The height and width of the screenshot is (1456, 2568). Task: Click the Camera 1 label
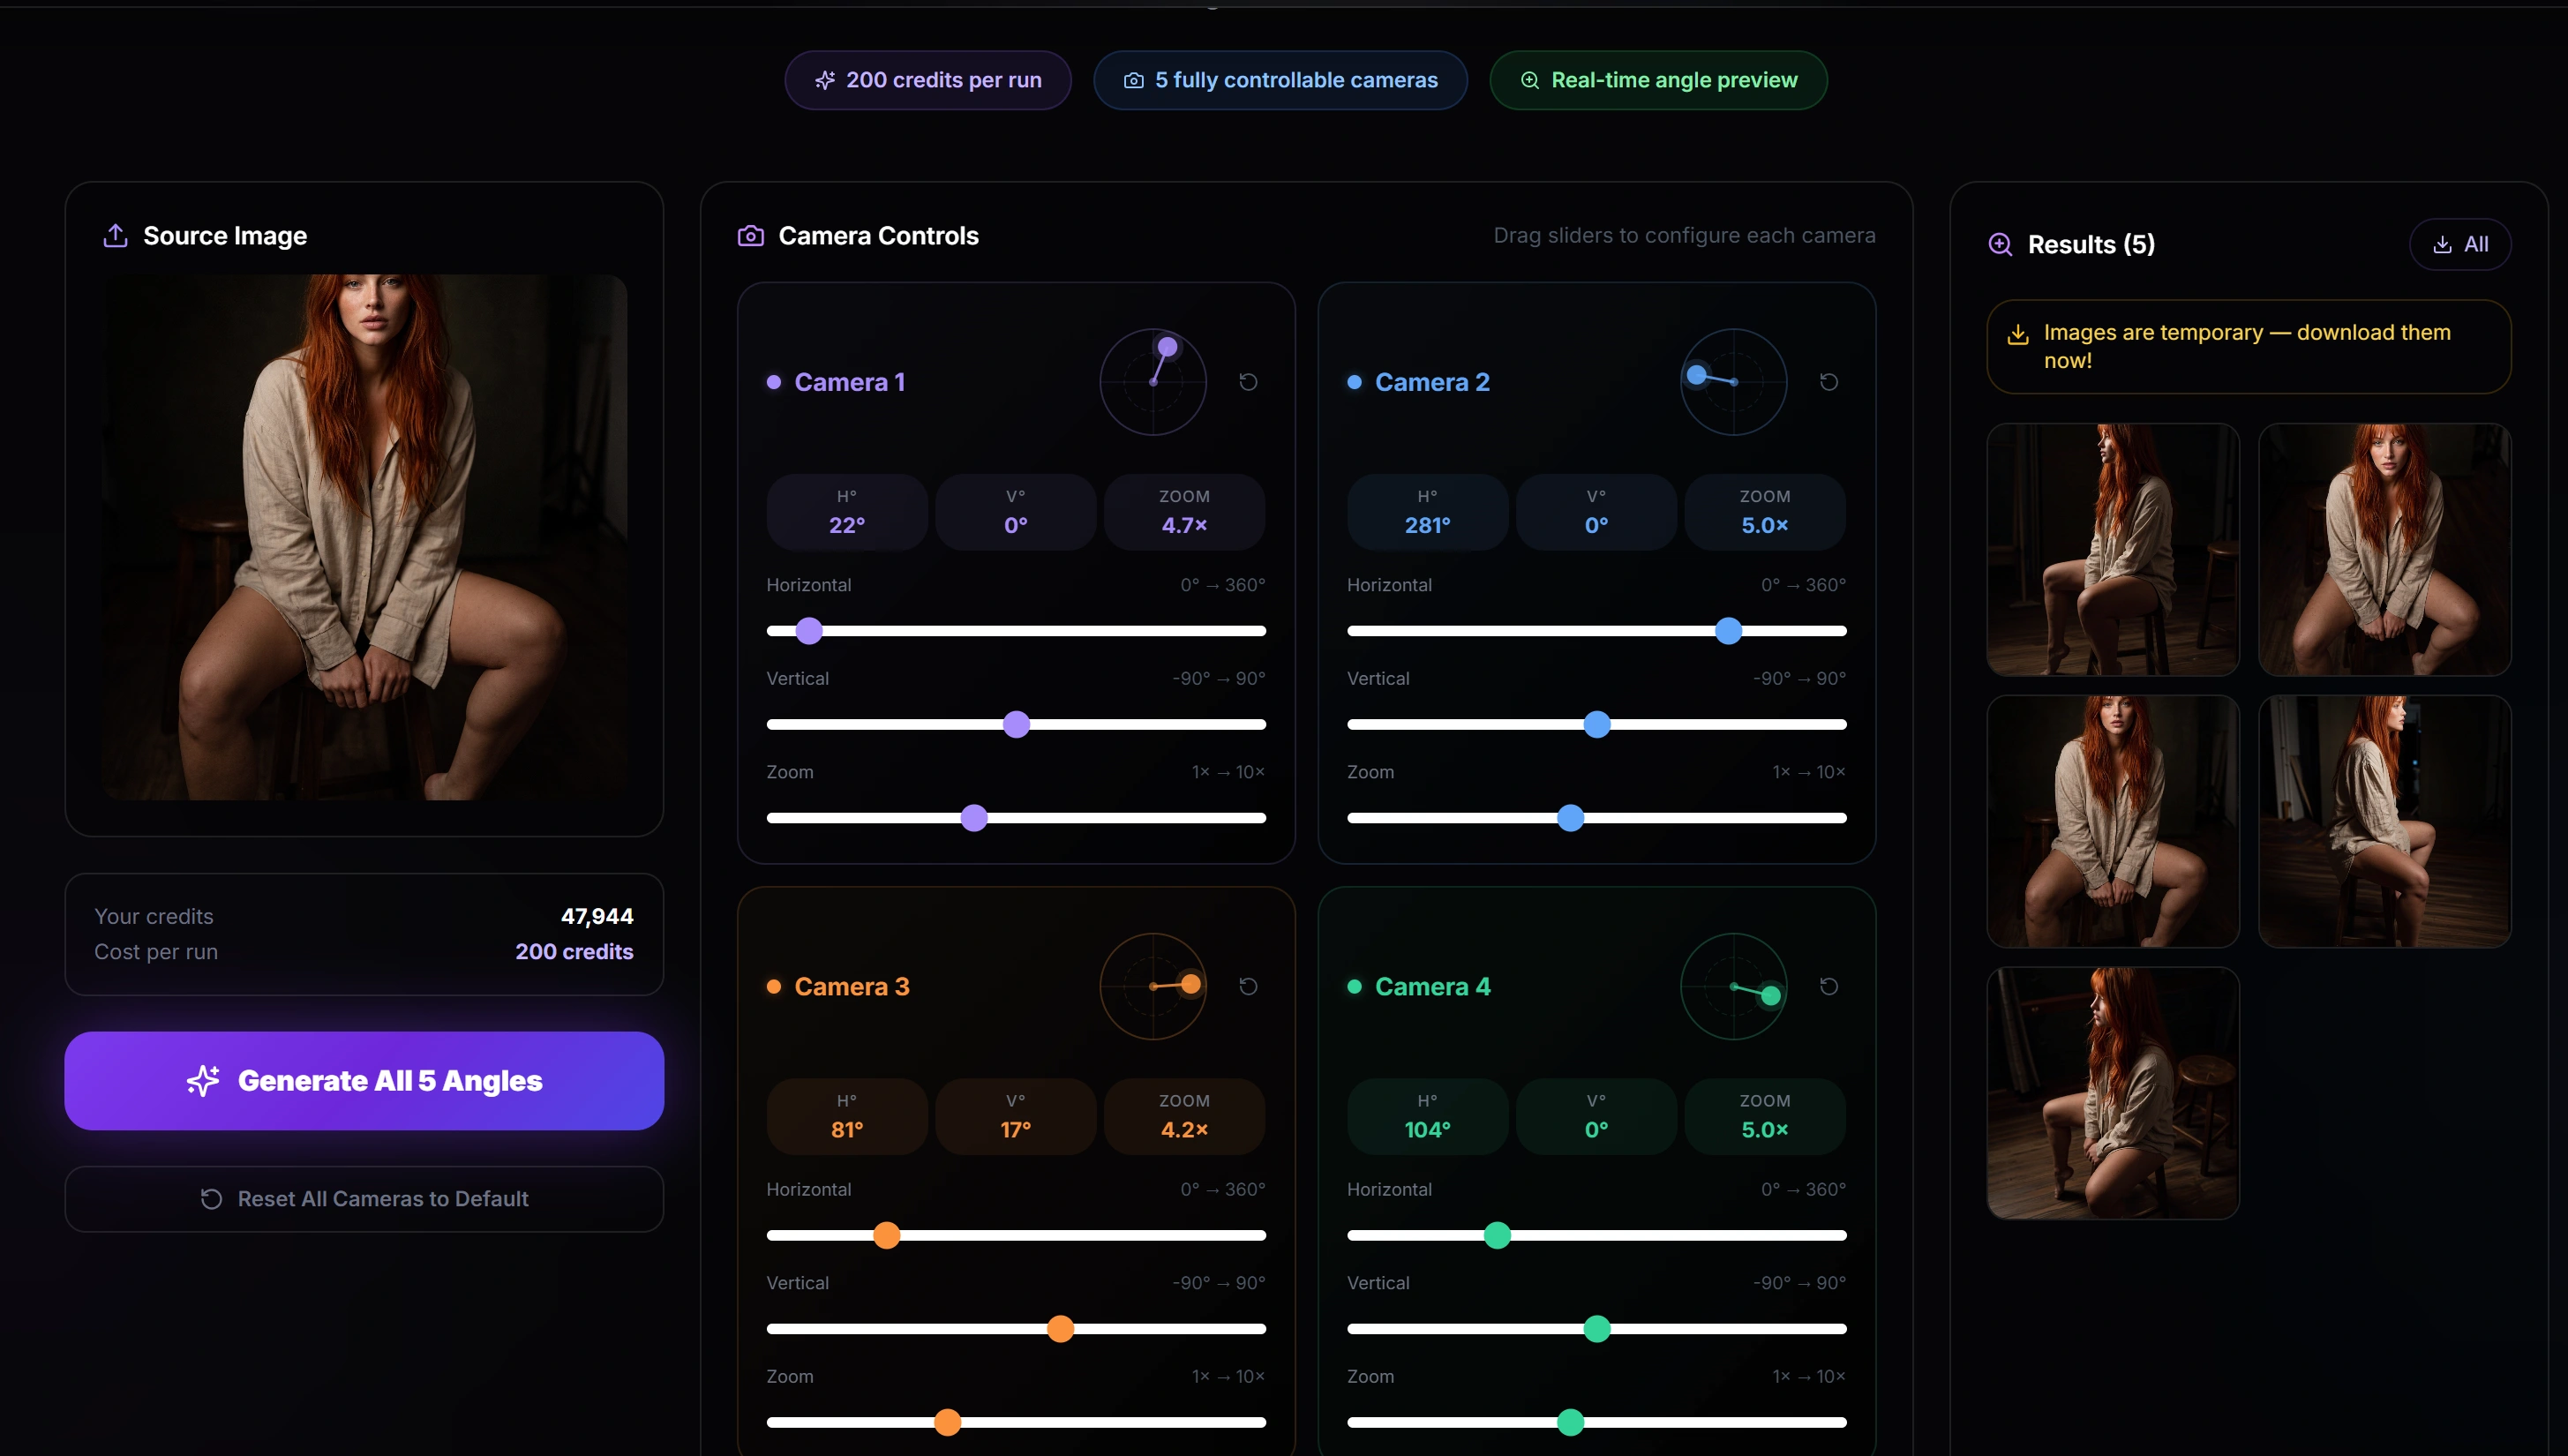(x=850, y=382)
